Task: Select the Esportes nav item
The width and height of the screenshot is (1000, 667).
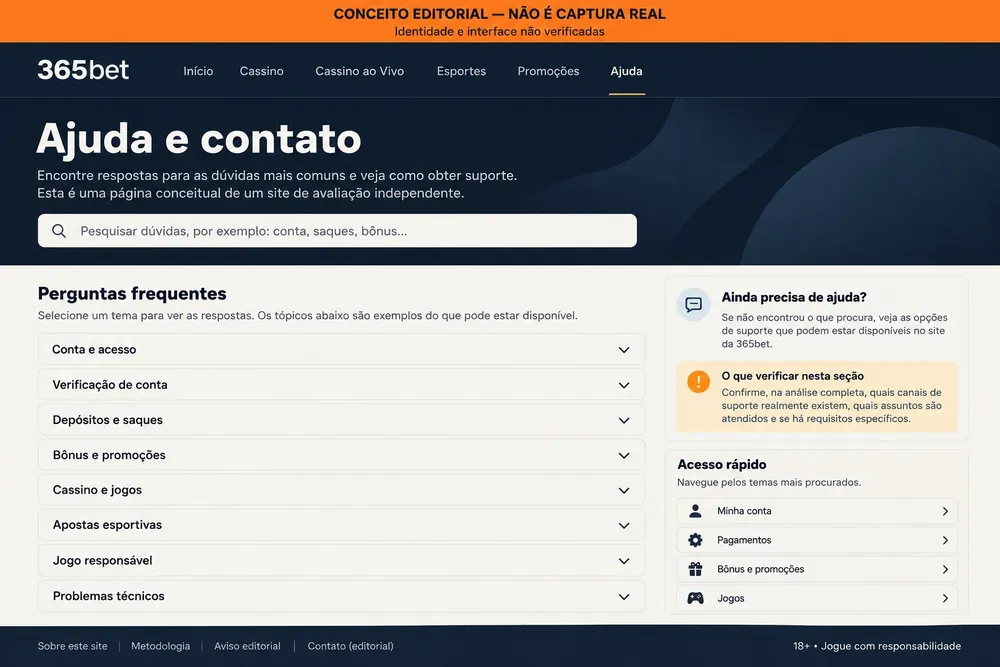Action: (x=461, y=71)
